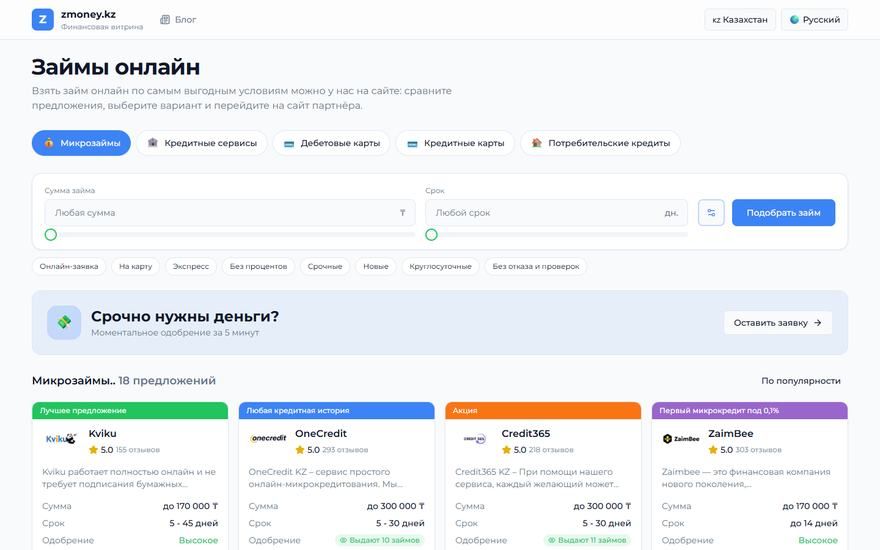880x550 pixels.
Task: Click the ZaimBee logo thumbnail
Action: point(681,439)
